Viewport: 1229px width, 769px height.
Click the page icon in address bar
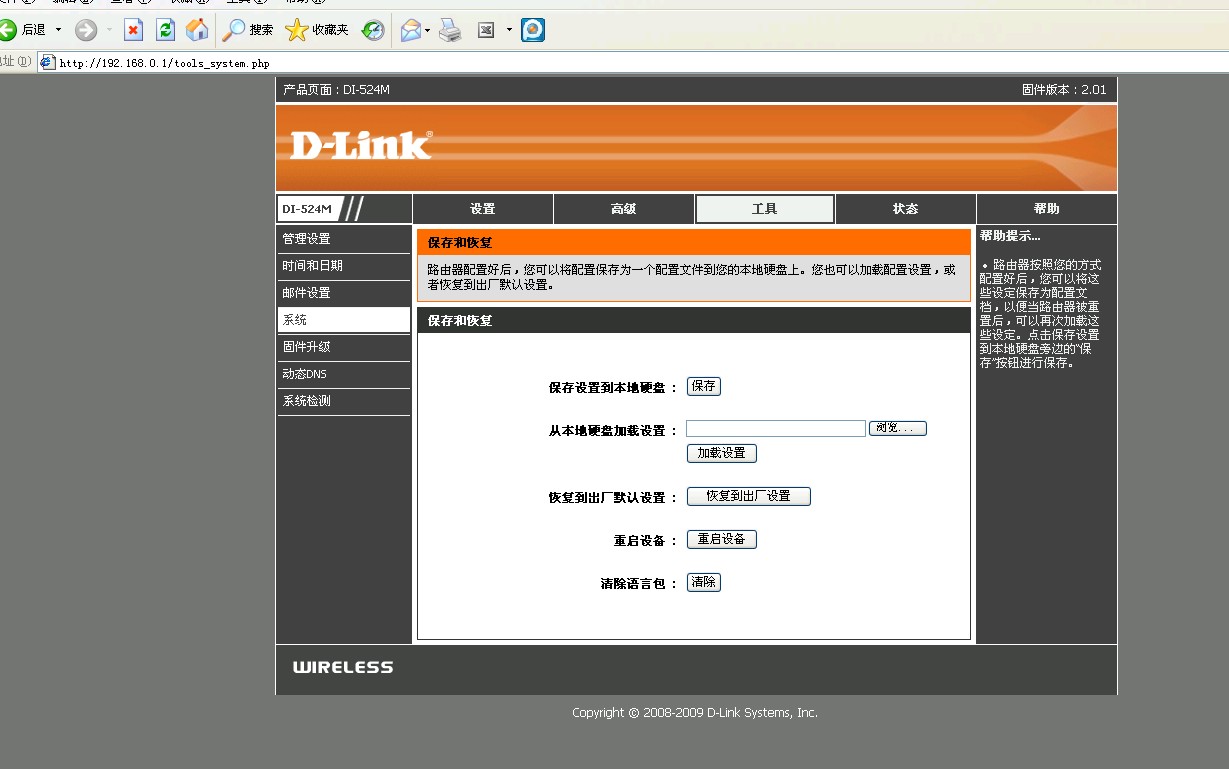47,62
